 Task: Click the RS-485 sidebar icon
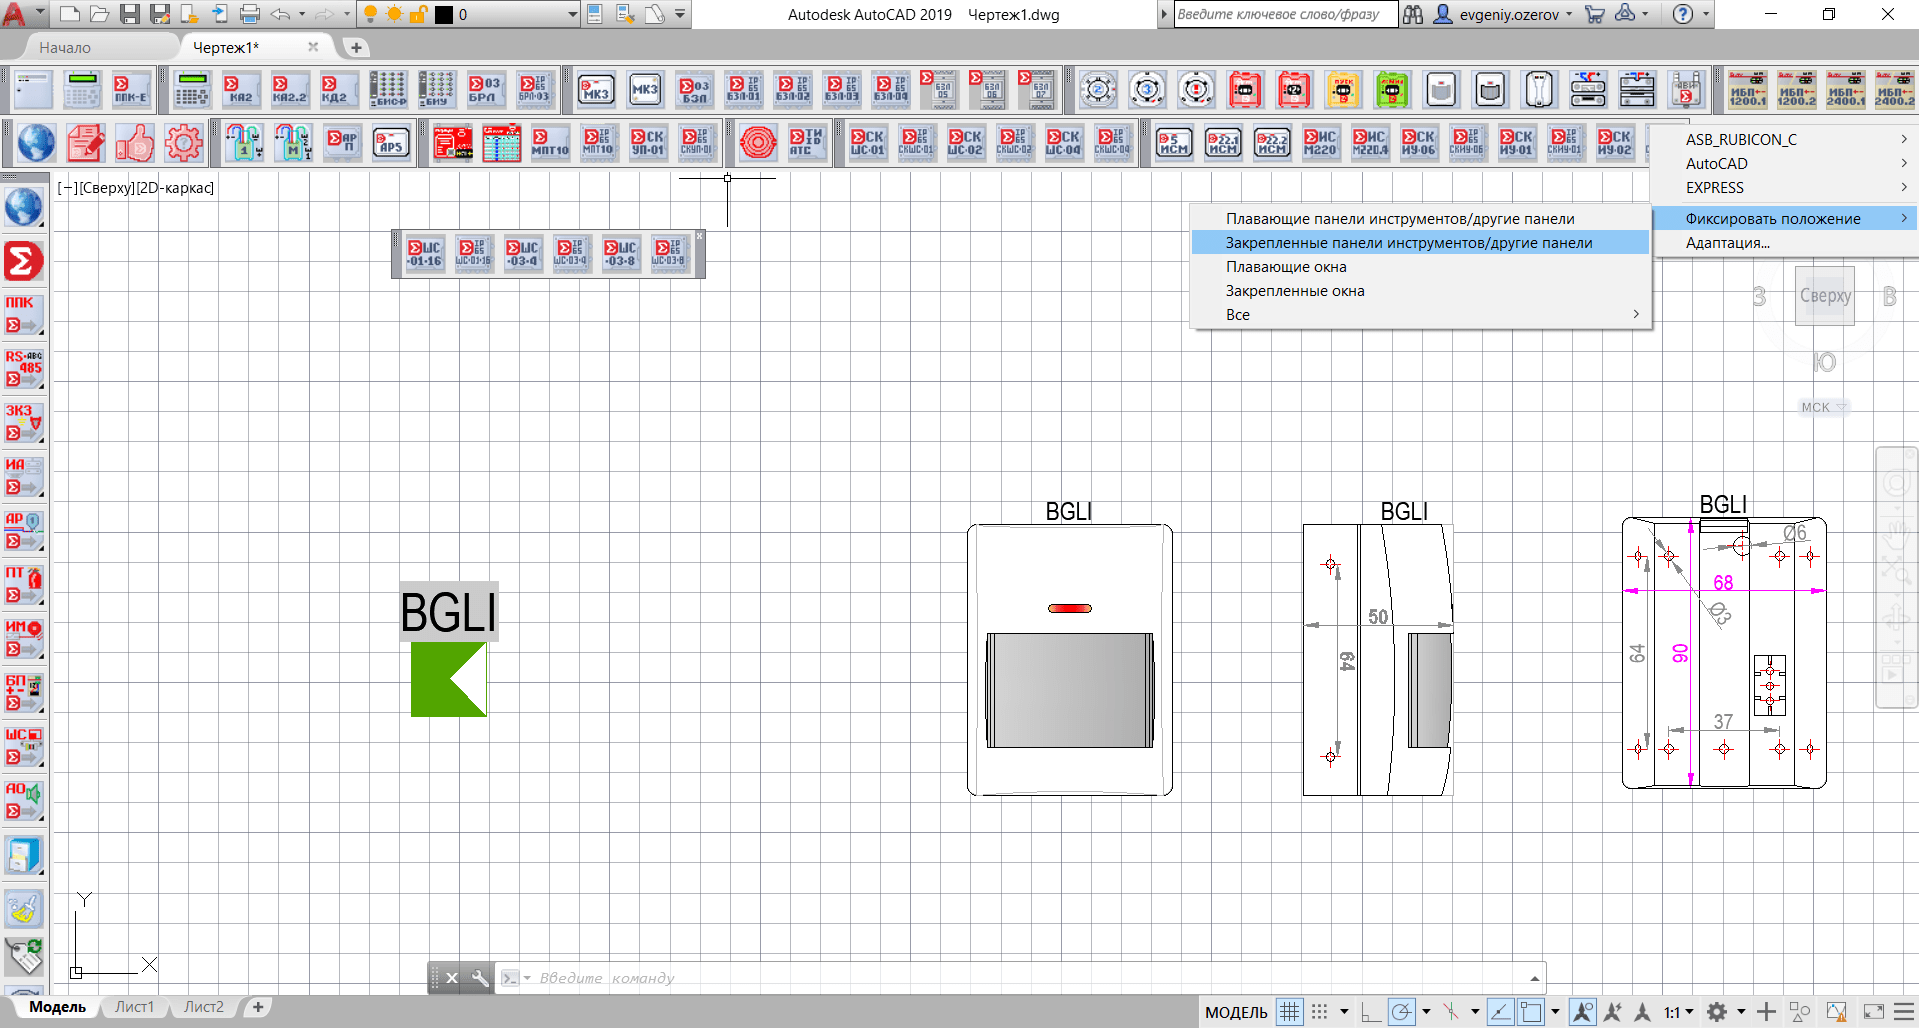(24, 369)
